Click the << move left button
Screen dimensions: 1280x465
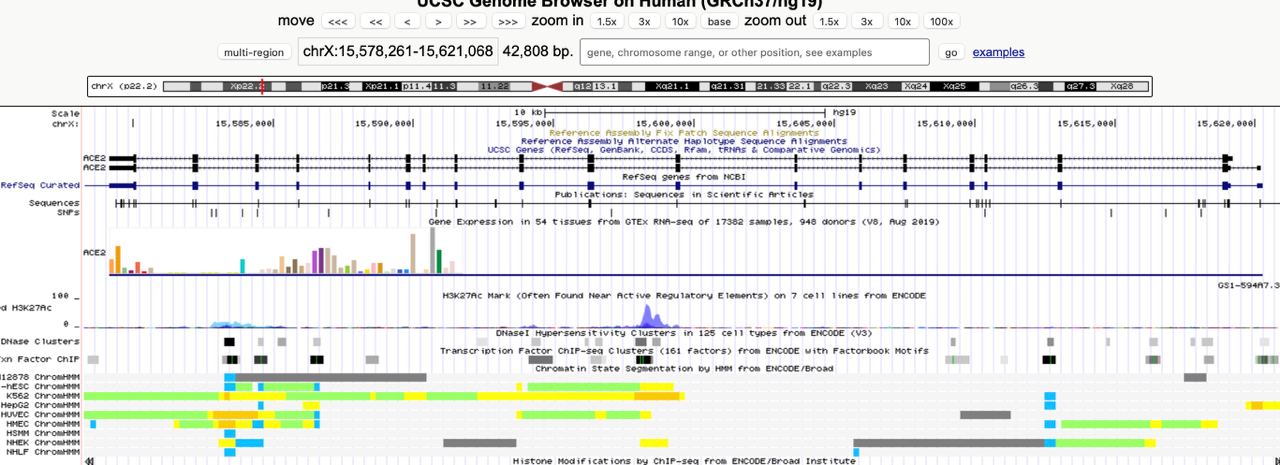375,21
